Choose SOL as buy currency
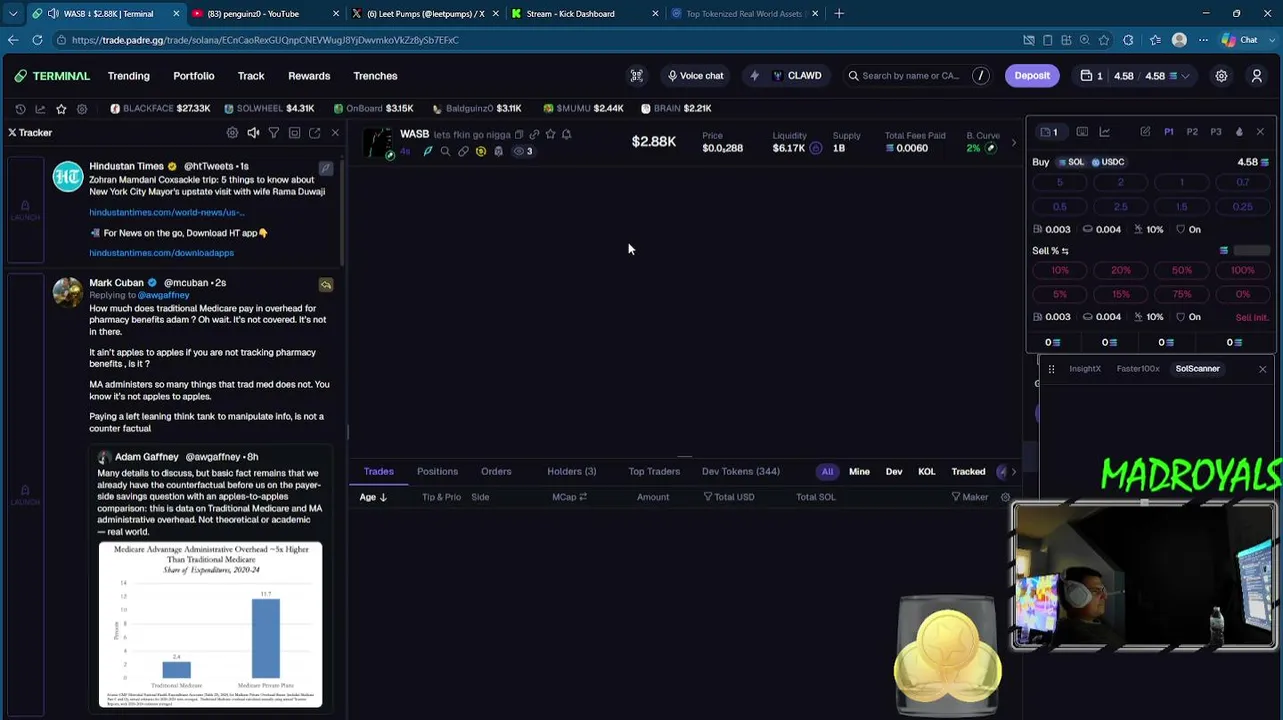Viewport: 1283px width, 720px height. [x=1070, y=162]
